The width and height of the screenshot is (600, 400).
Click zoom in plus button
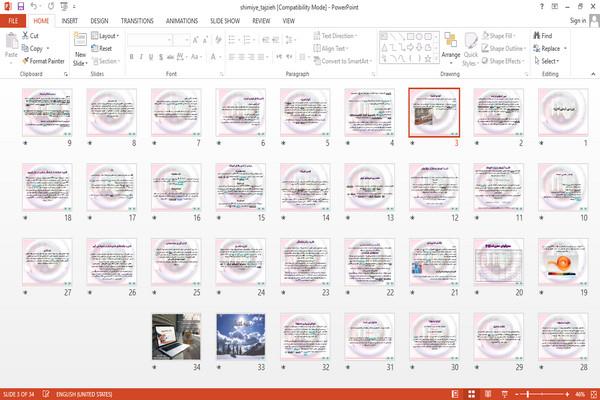tap(567, 394)
